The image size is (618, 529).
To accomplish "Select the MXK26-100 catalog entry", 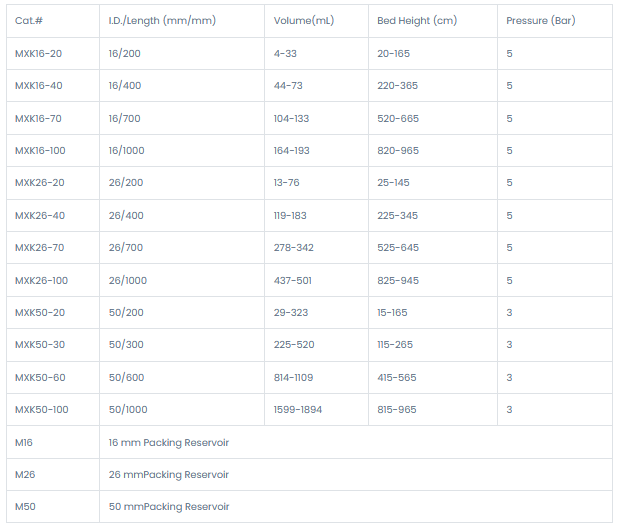I will click(x=41, y=280).
